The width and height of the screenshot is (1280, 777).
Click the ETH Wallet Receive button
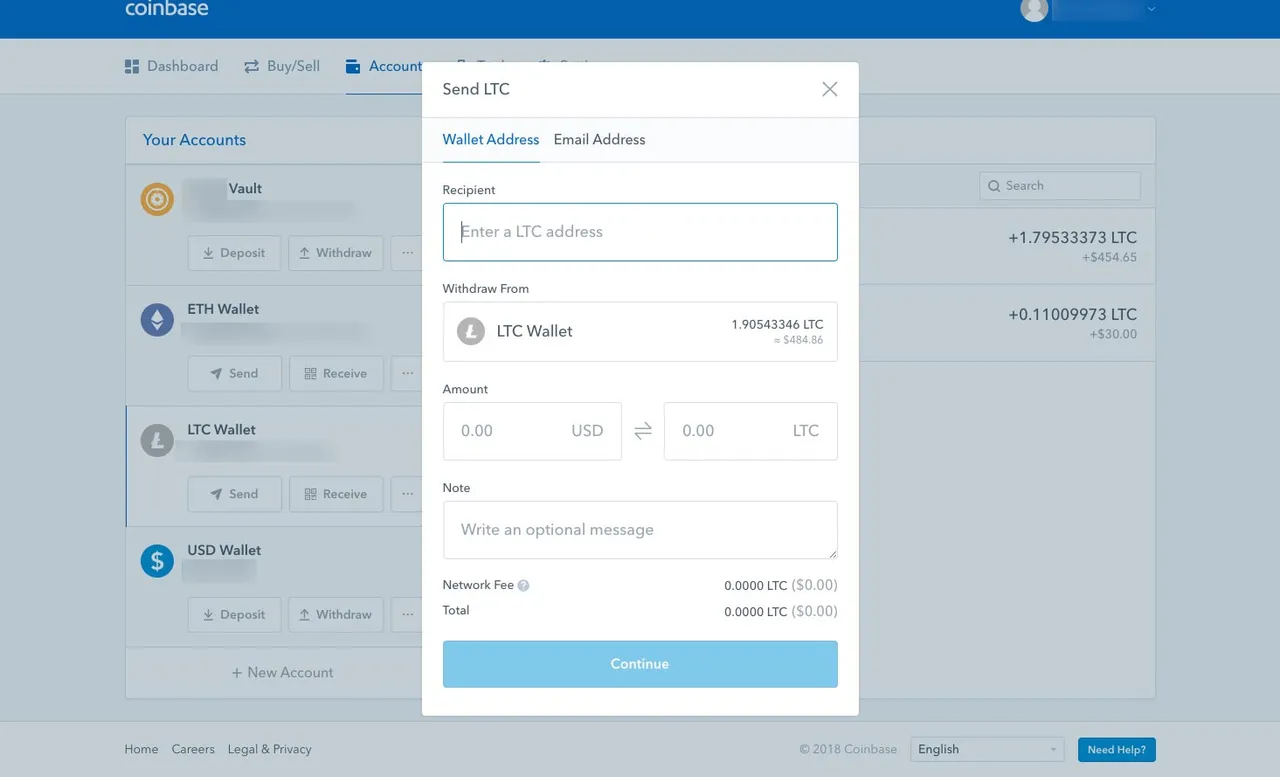(x=335, y=373)
